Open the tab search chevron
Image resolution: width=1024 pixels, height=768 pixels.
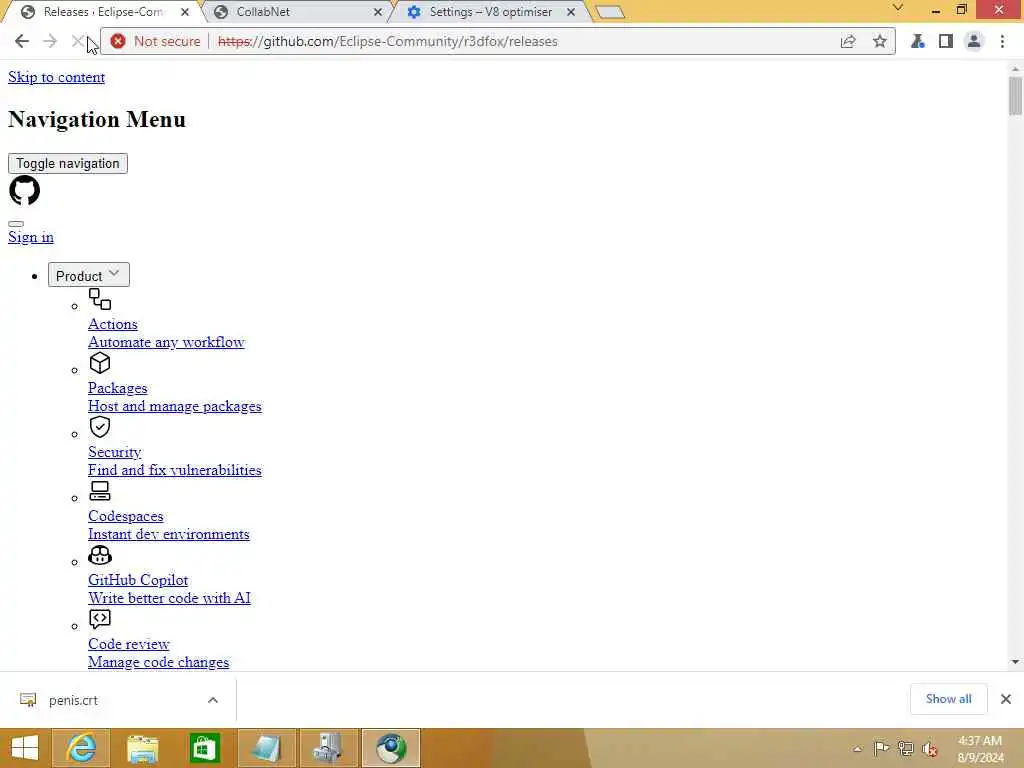tap(898, 8)
